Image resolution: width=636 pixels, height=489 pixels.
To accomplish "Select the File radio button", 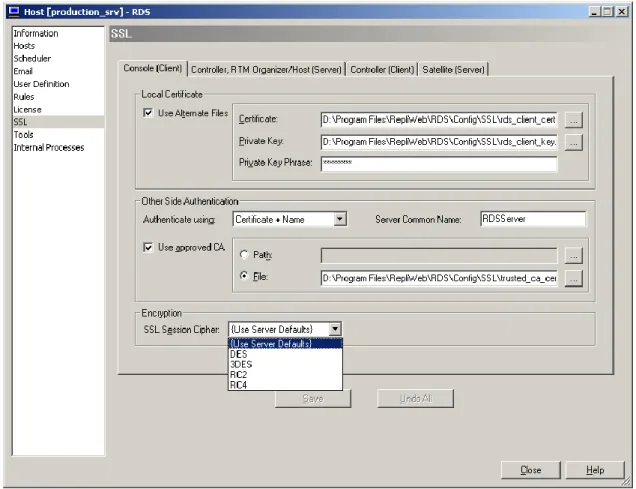I will click(244, 276).
